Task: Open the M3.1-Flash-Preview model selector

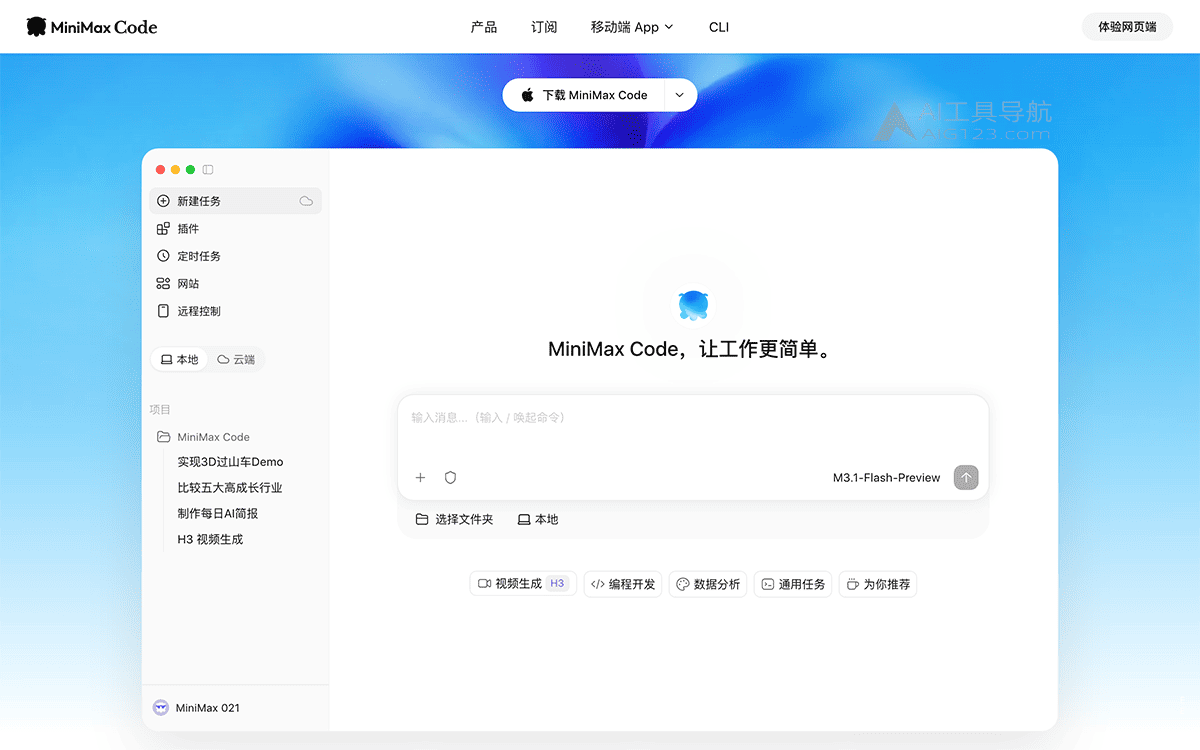Action: point(887,478)
